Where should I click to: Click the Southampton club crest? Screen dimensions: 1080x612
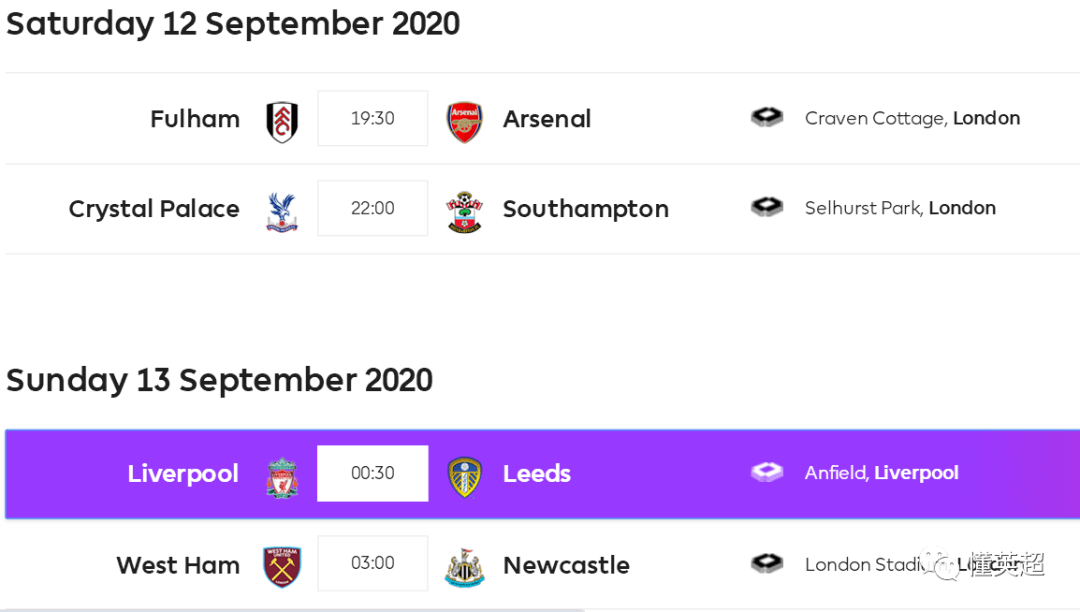pyautogui.click(x=464, y=211)
